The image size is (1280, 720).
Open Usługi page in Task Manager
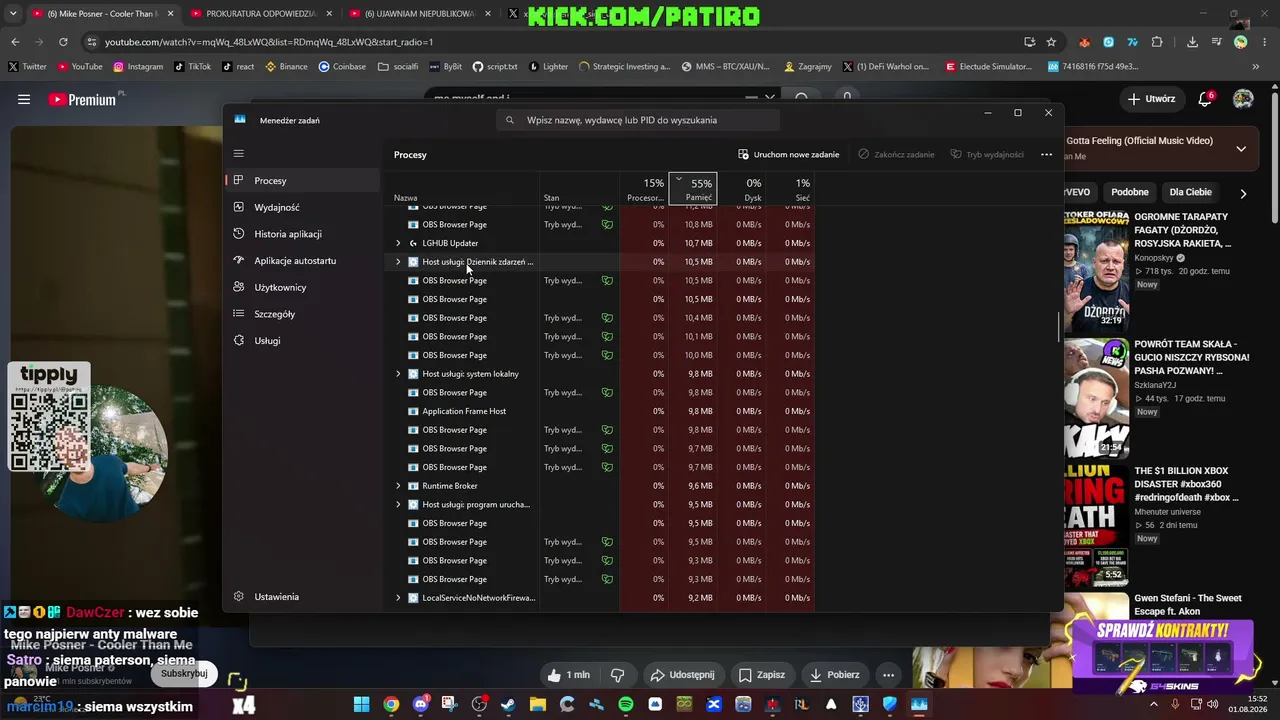coord(302,341)
